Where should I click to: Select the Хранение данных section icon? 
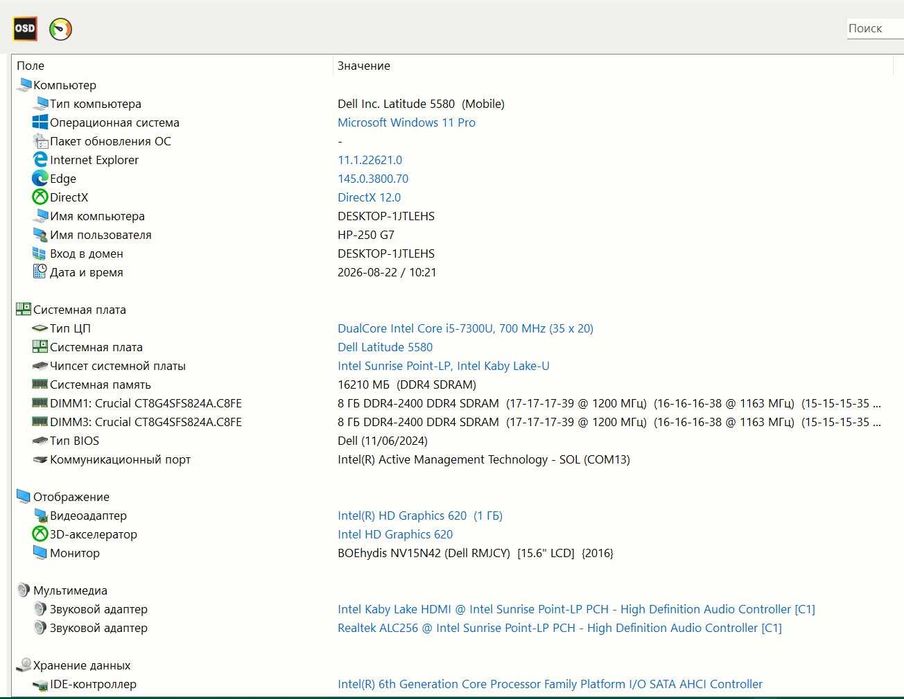pyautogui.click(x=24, y=665)
